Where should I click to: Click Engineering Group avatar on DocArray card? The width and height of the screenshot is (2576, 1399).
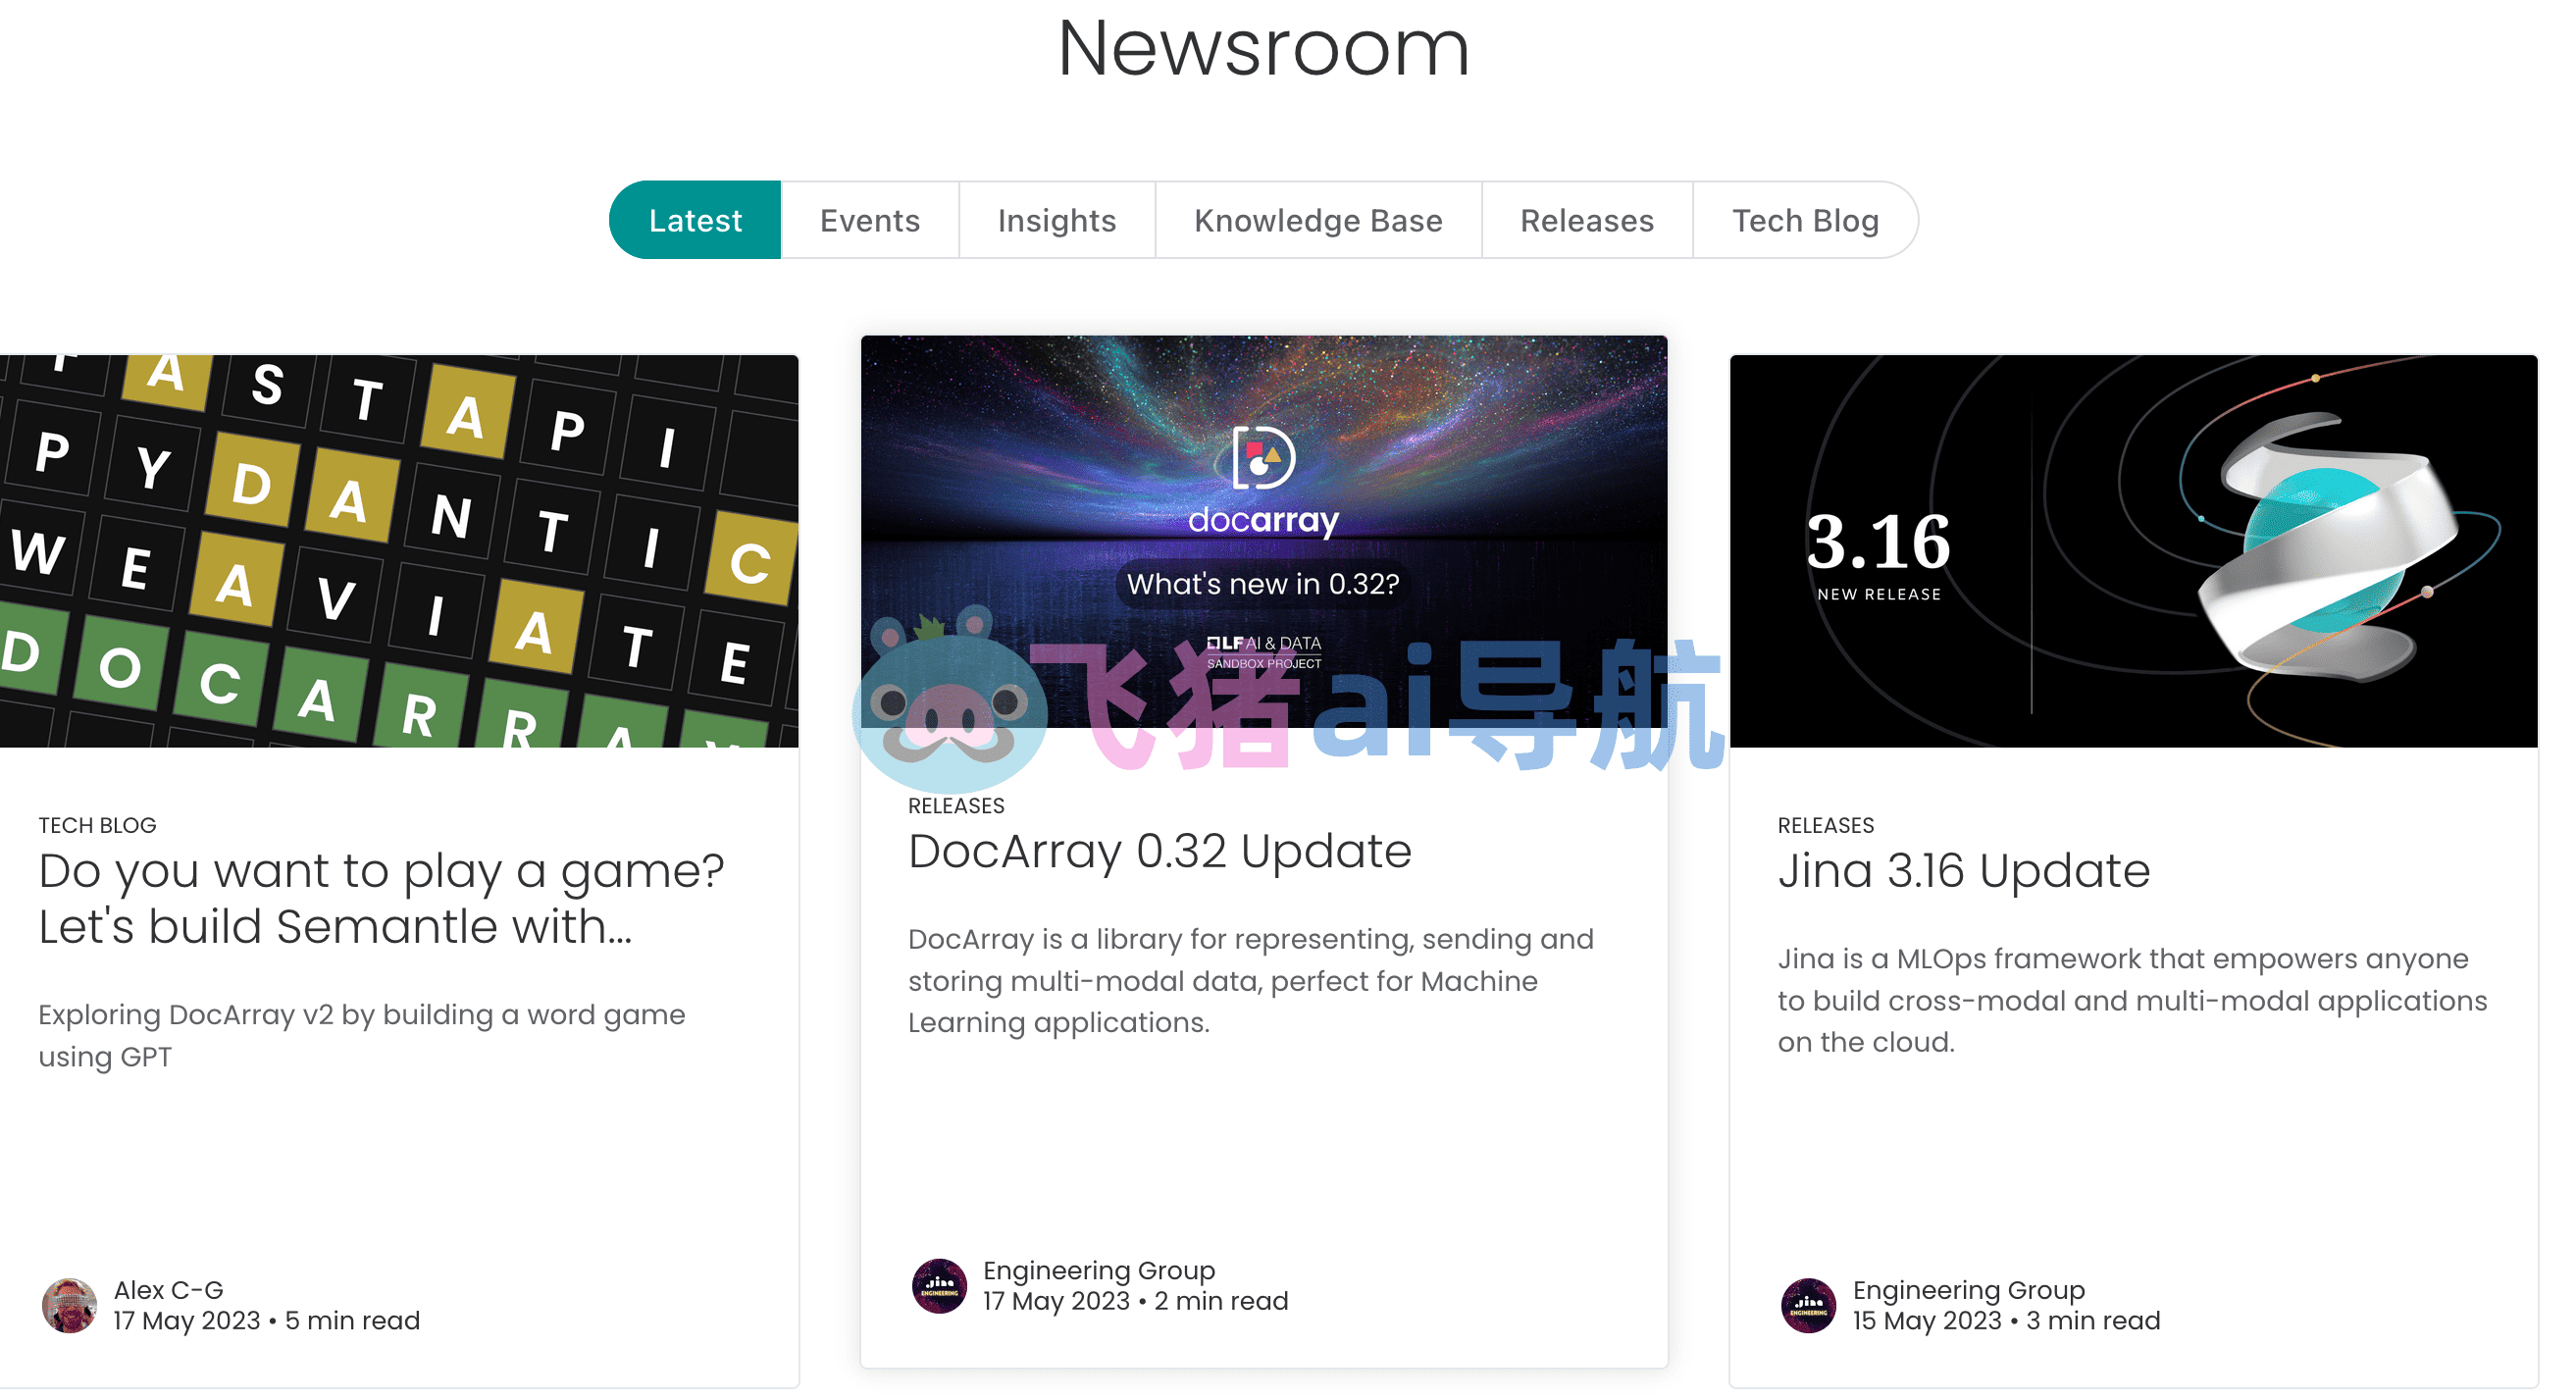(939, 1286)
